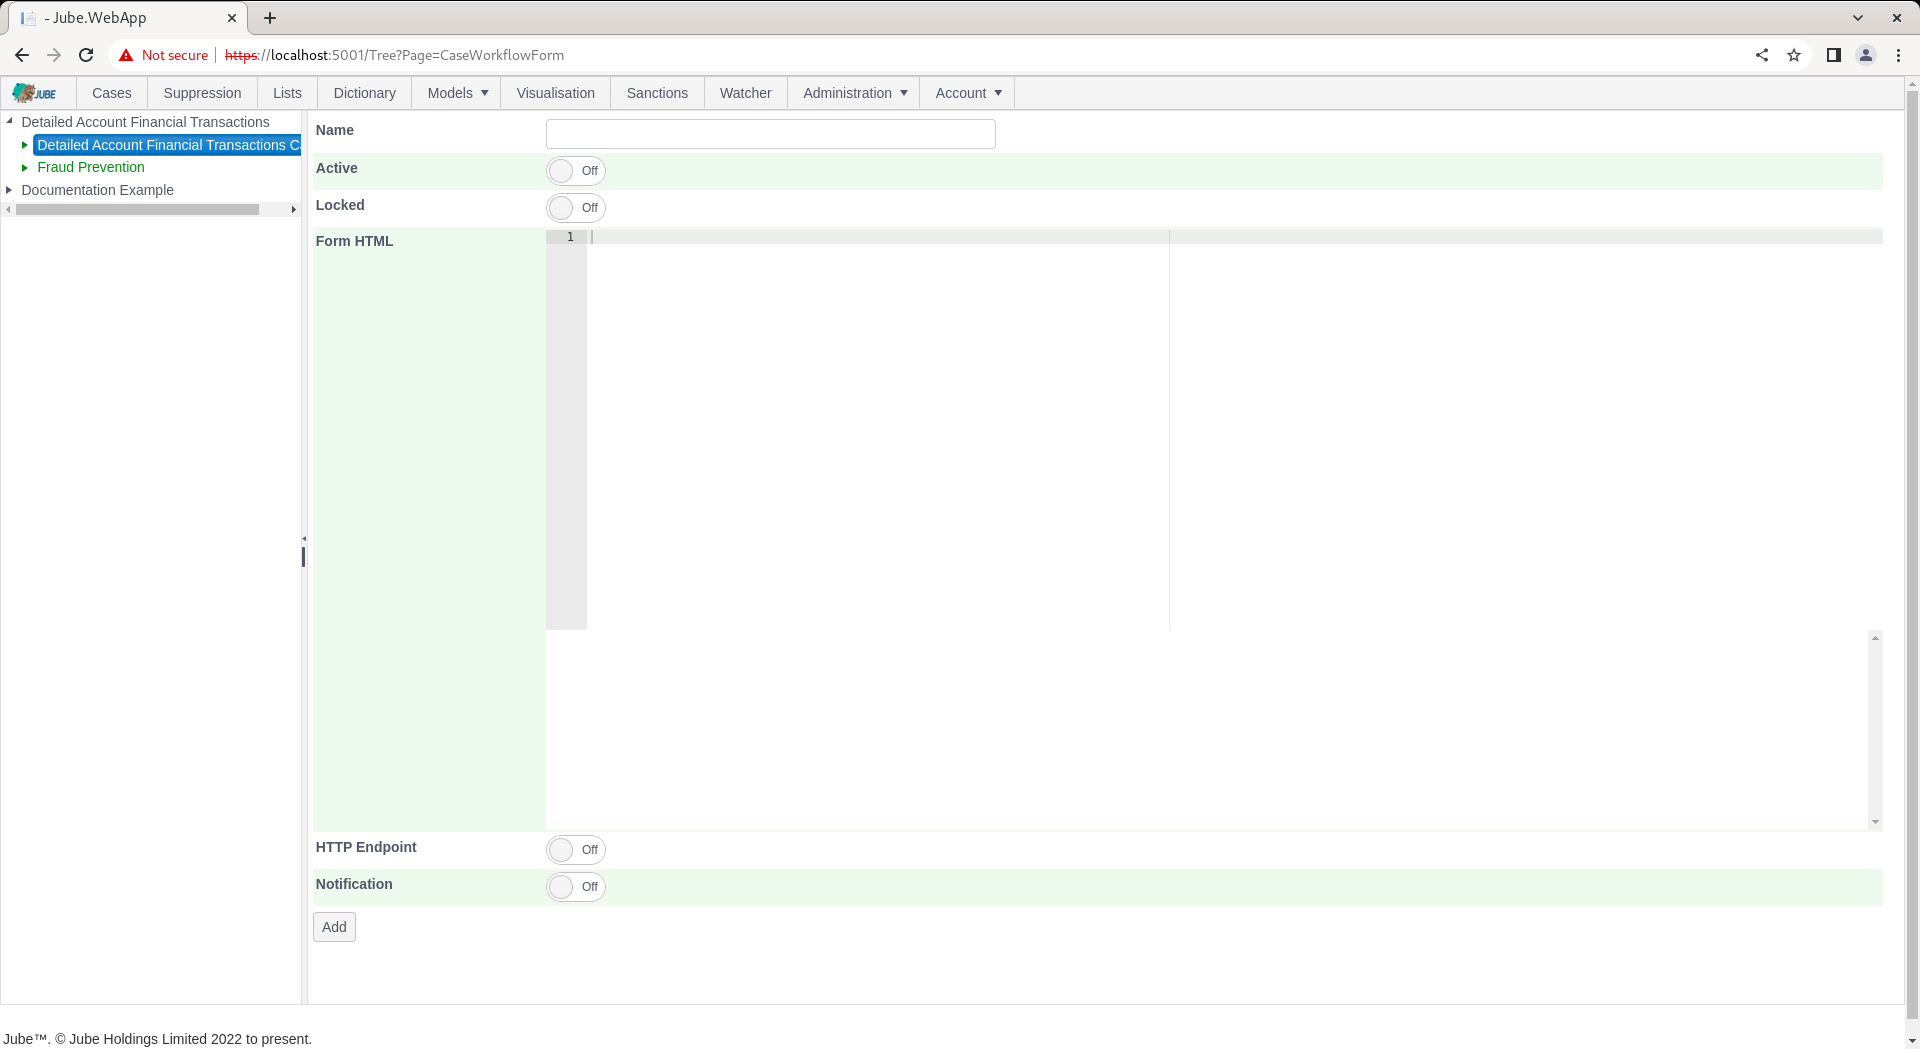This screenshot has width=1920, height=1049.
Task: Reload the page with the refresh icon
Action: pos(86,55)
